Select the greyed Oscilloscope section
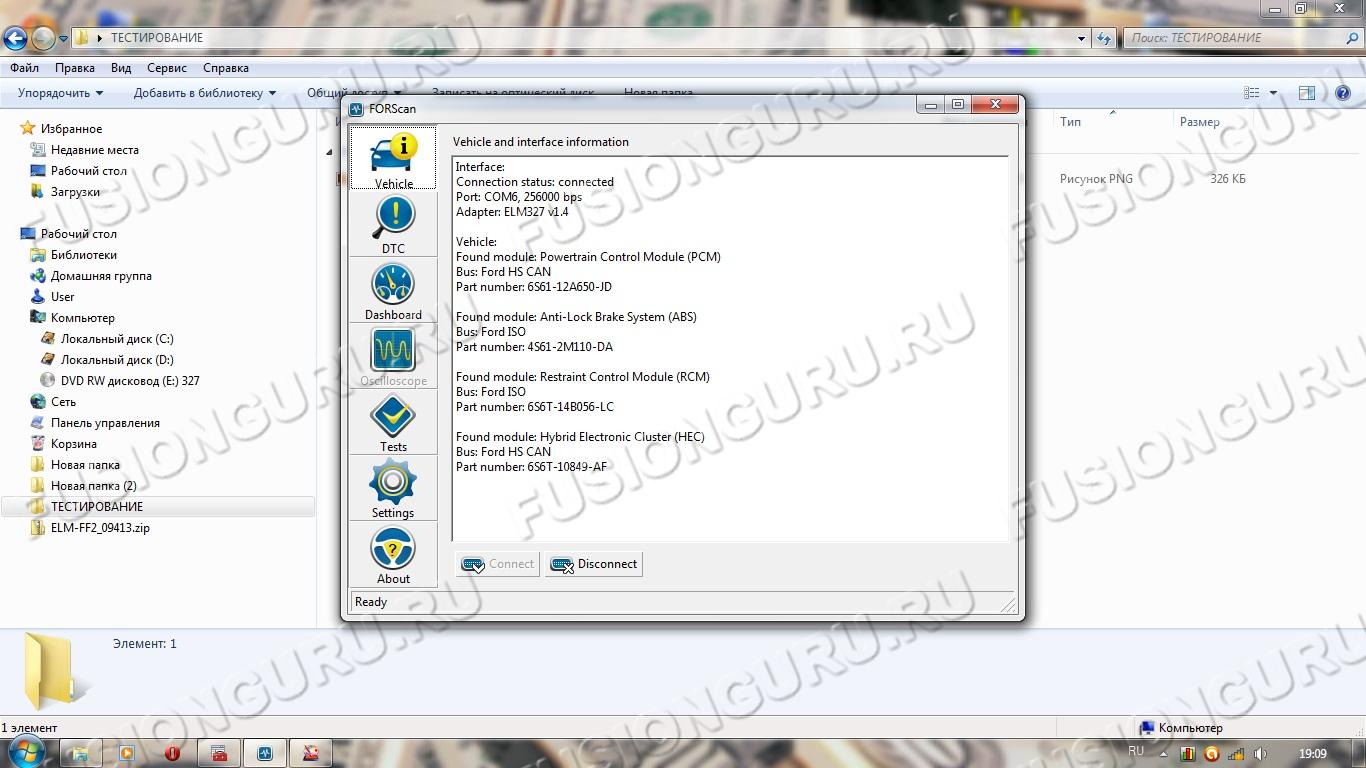Screen dimensions: 1366x768 (x=393, y=356)
